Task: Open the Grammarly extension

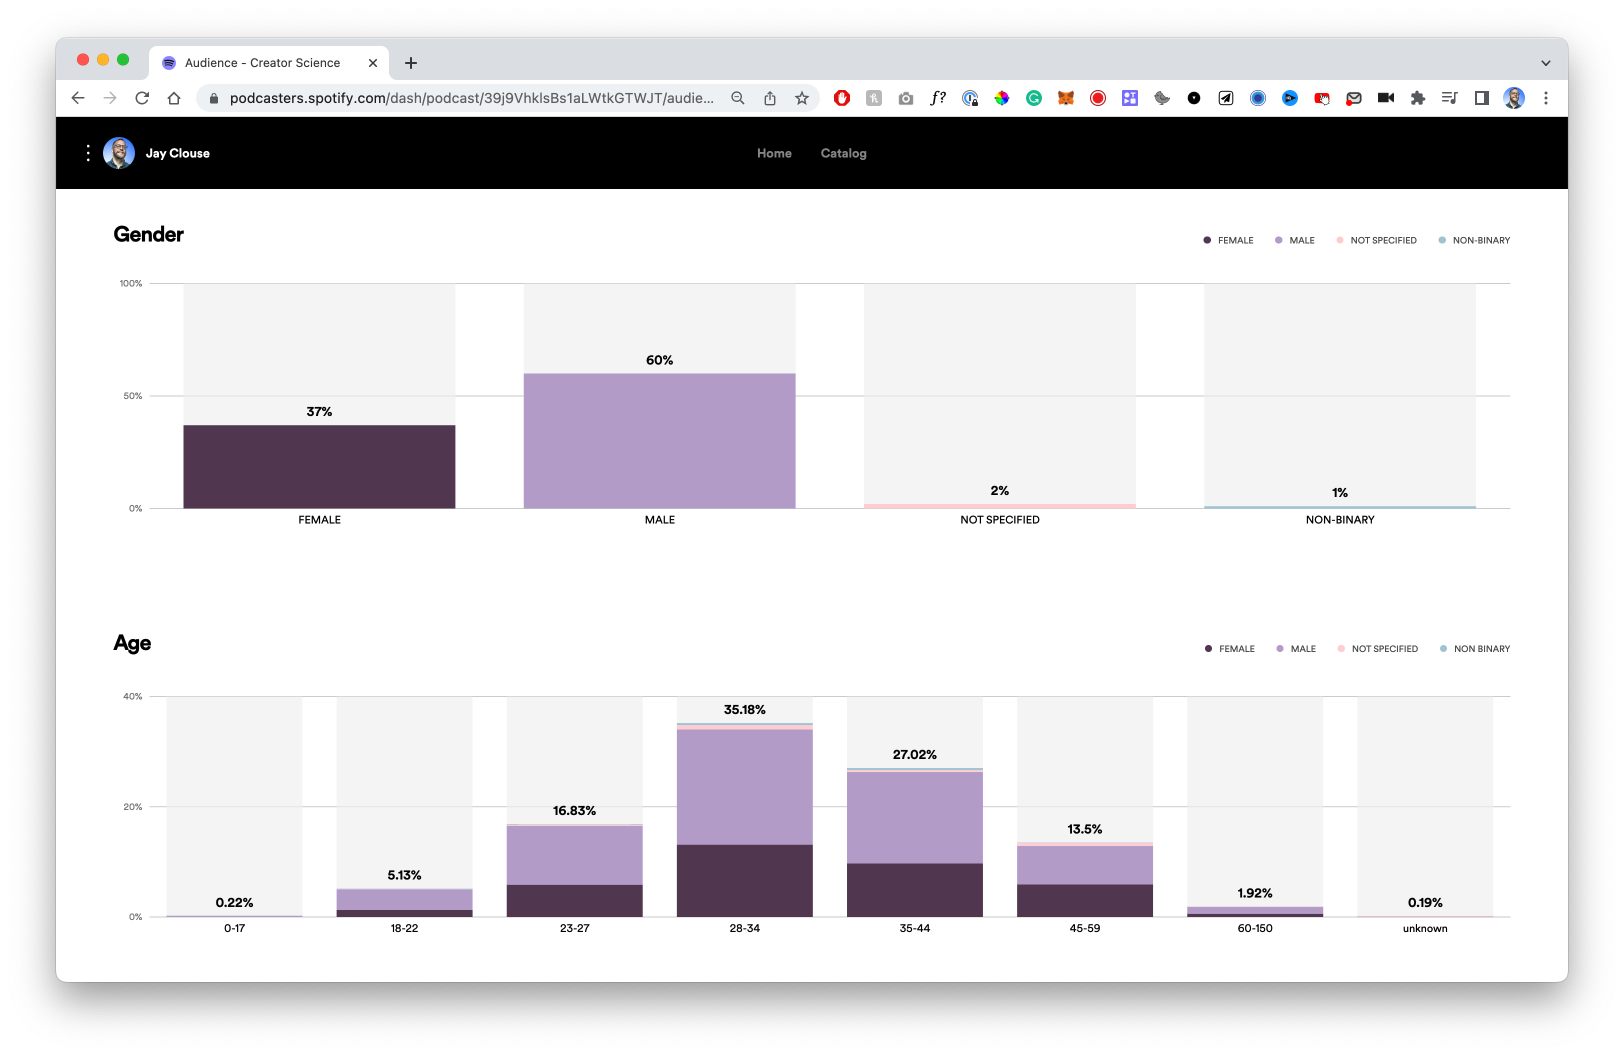Action: coord(1034,98)
